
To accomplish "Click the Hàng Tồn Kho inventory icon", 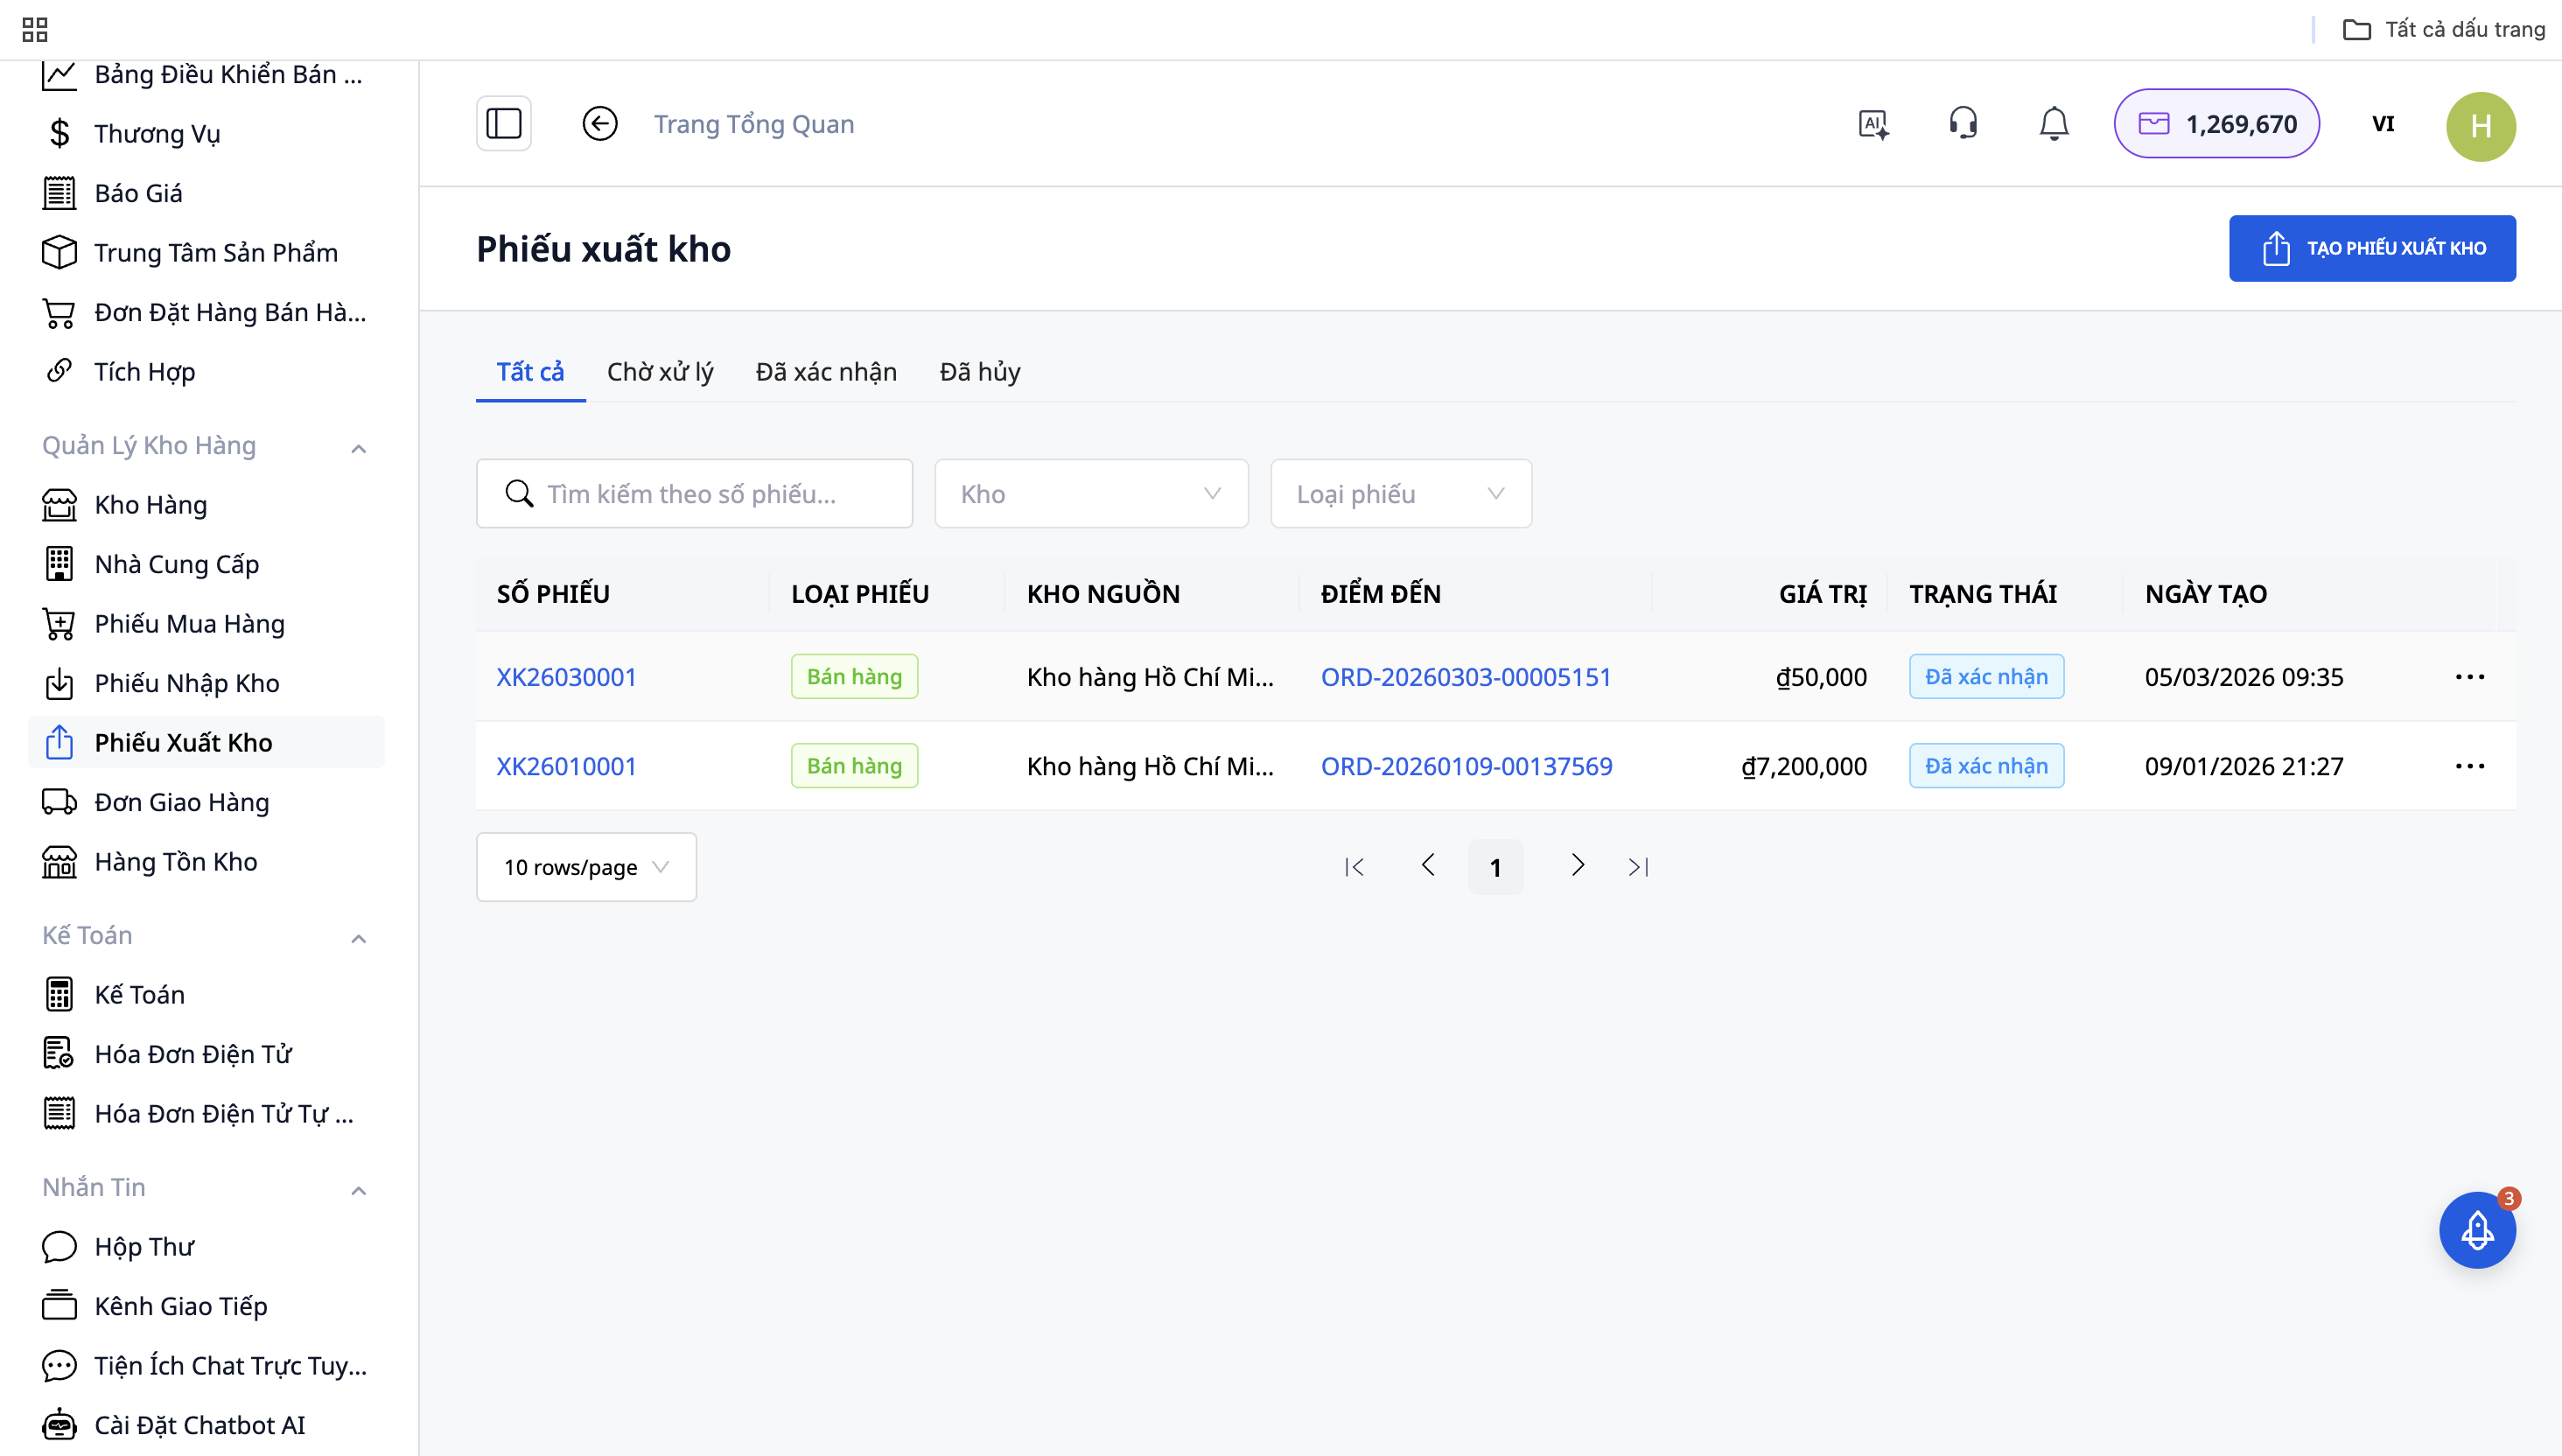I will pos(60,861).
